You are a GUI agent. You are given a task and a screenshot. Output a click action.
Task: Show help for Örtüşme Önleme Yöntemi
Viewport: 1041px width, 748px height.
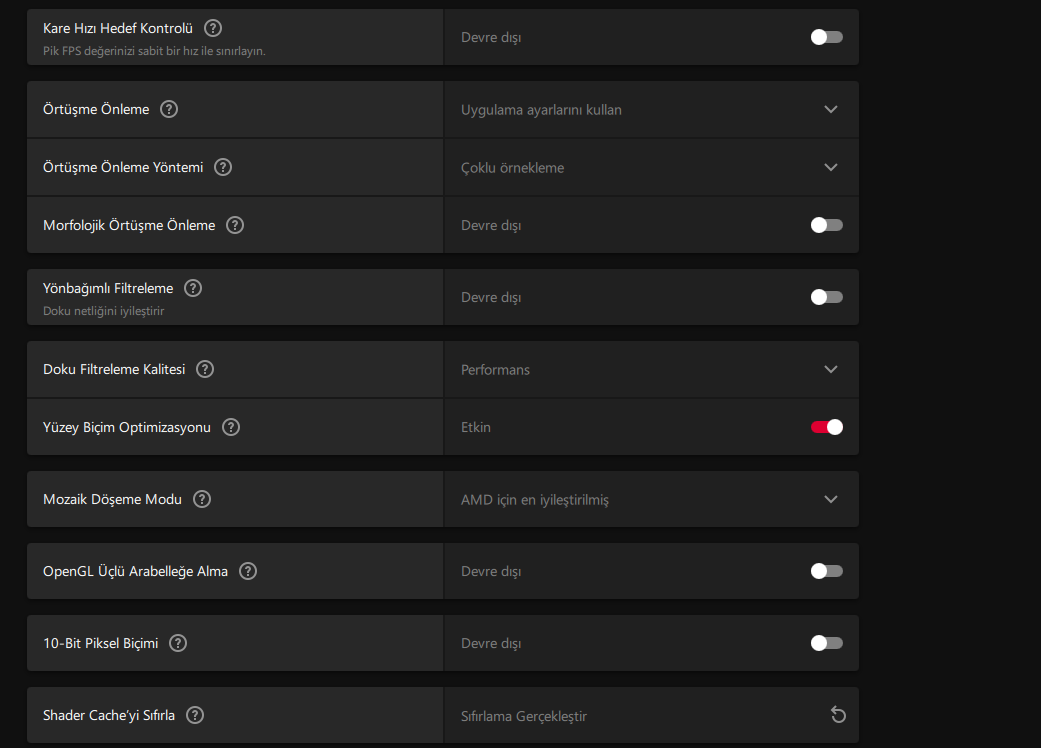click(223, 167)
